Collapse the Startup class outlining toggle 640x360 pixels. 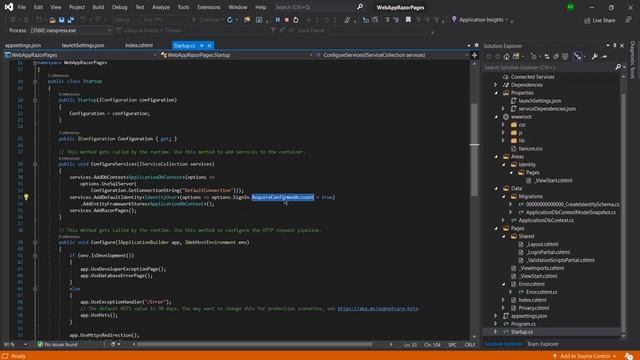click(35, 82)
